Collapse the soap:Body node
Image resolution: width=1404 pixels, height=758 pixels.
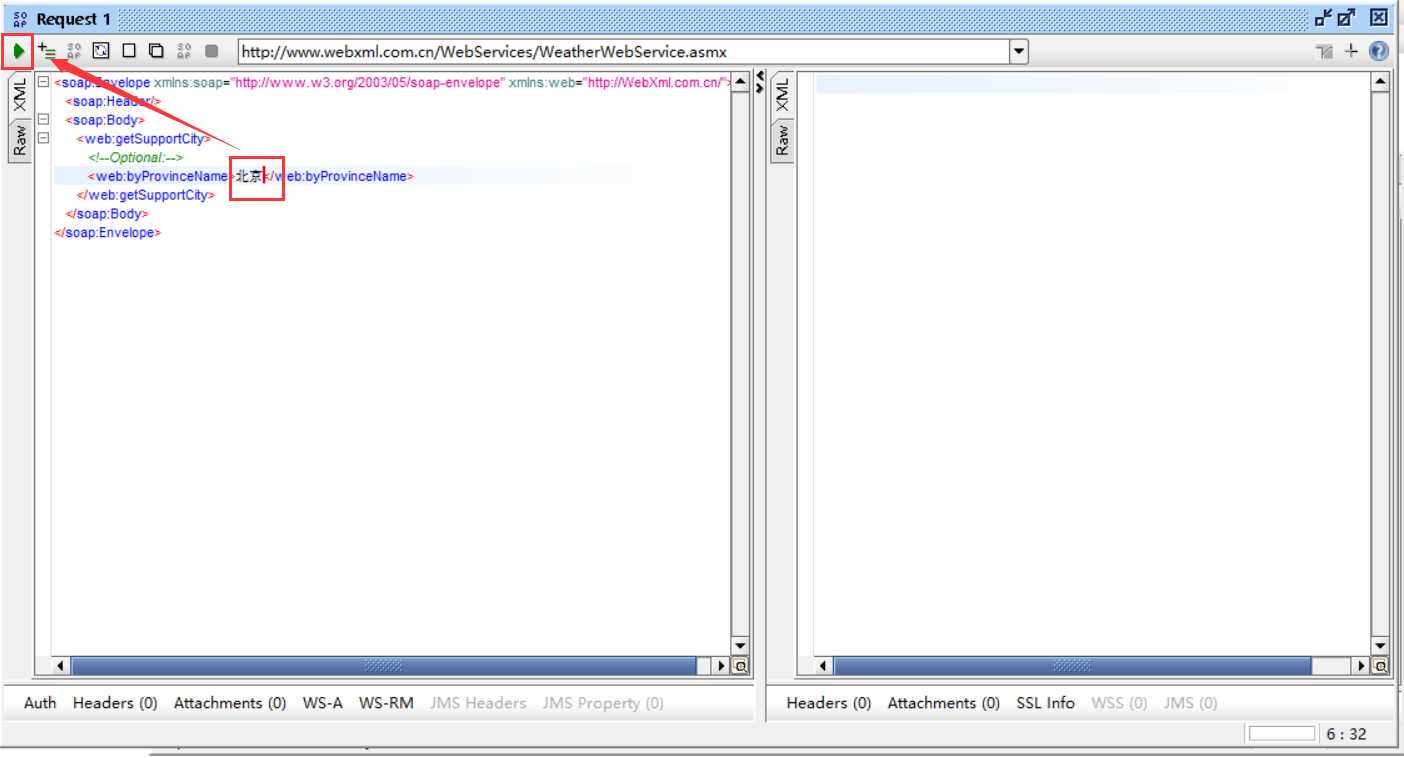point(43,120)
